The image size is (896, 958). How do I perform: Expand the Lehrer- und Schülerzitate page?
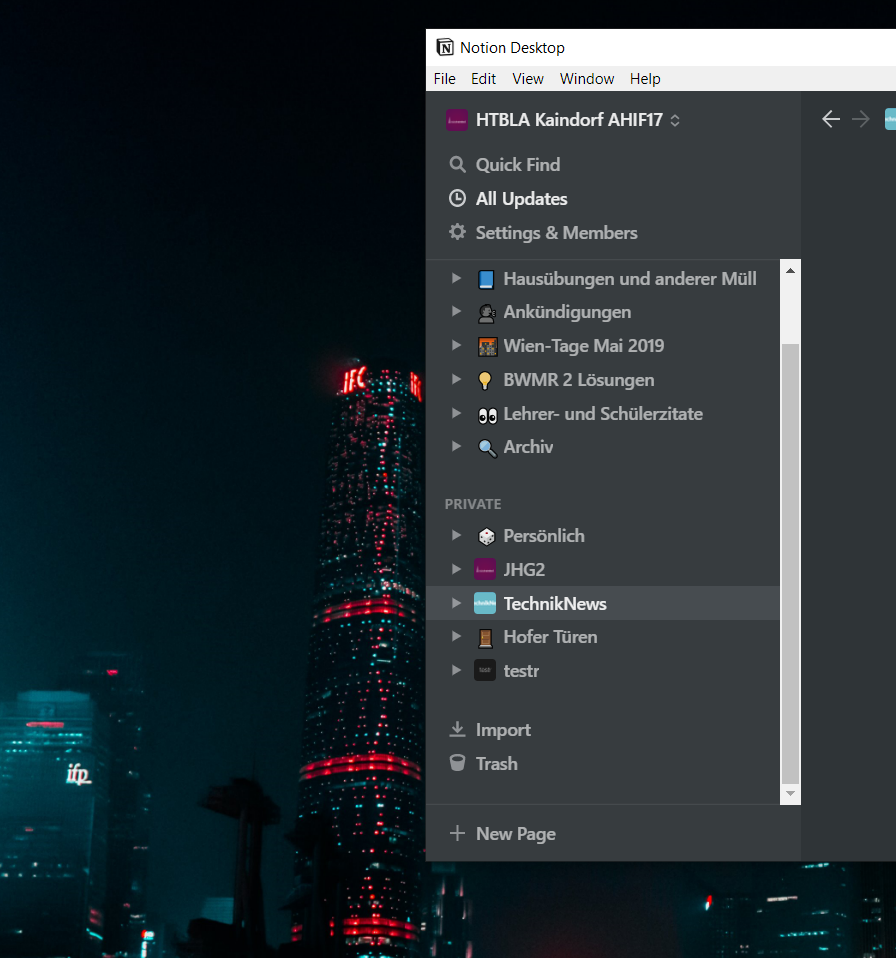click(456, 413)
